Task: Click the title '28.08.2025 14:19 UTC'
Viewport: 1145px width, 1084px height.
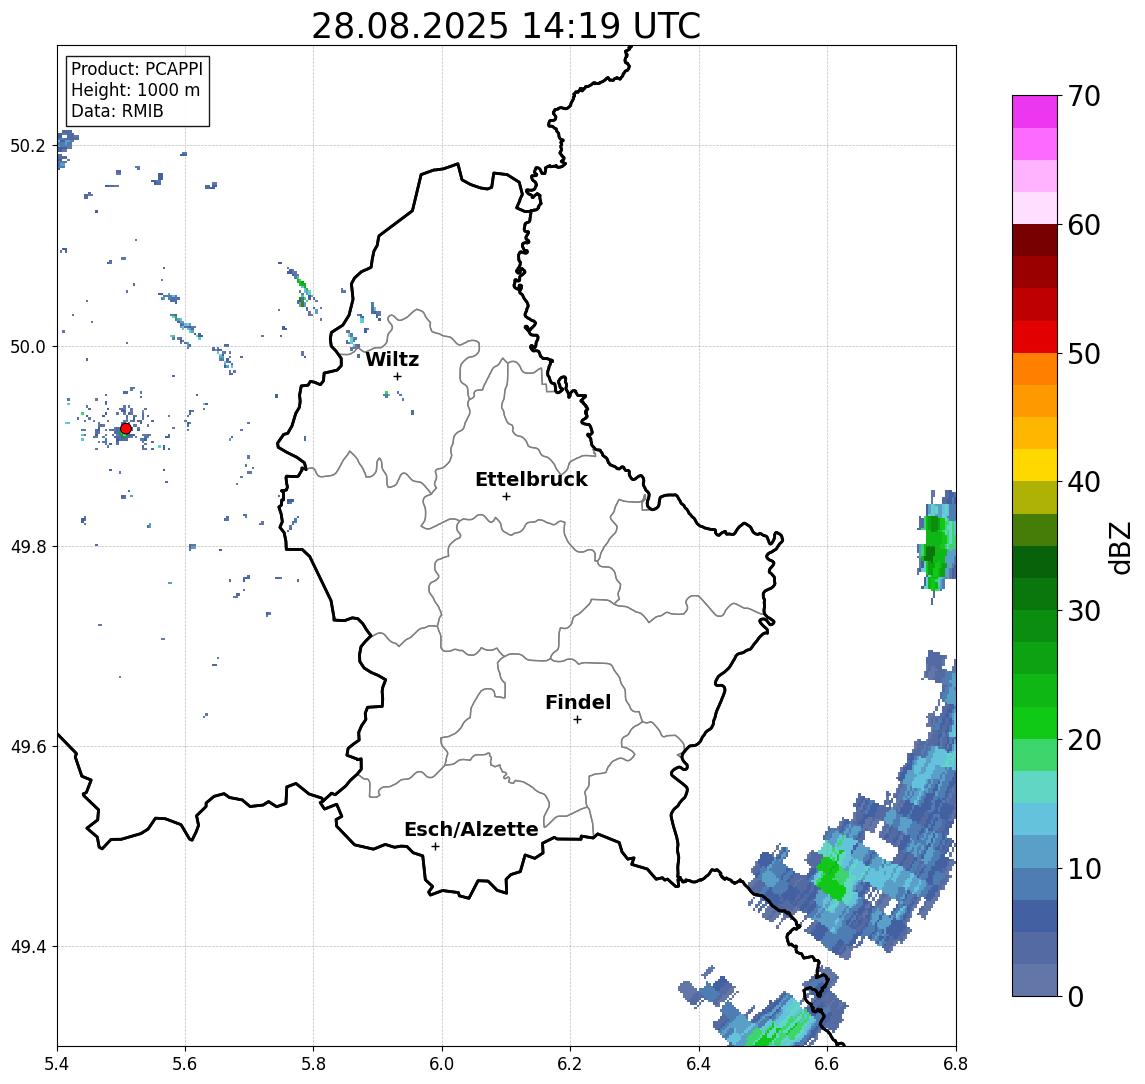Action: click(506, 26)
